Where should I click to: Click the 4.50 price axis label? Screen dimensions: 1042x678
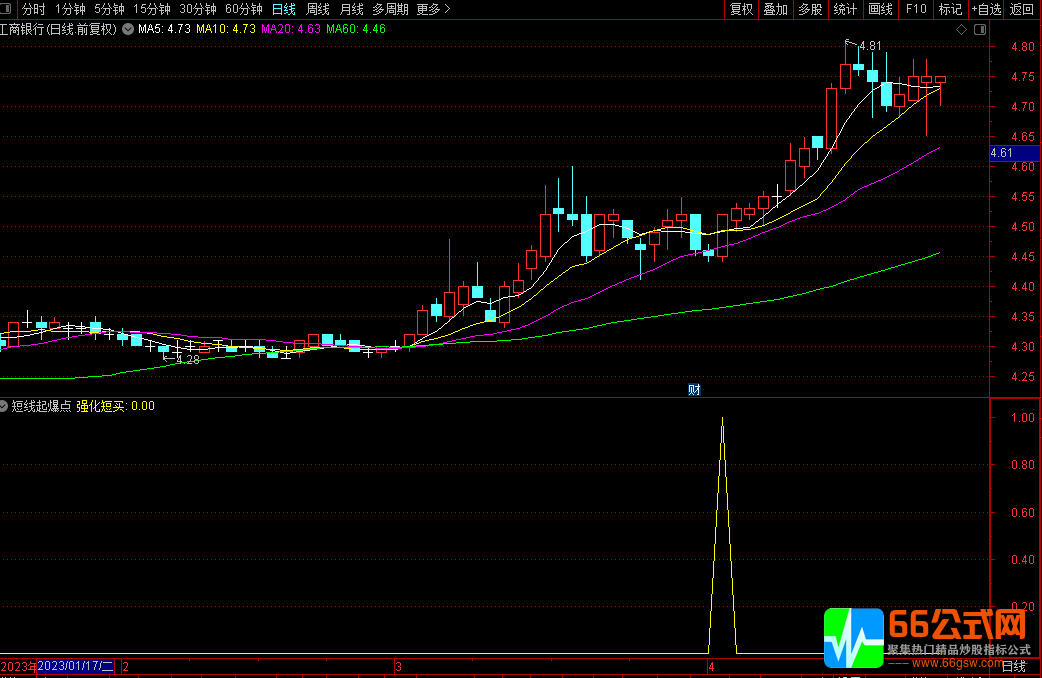tap(1023, 227)
